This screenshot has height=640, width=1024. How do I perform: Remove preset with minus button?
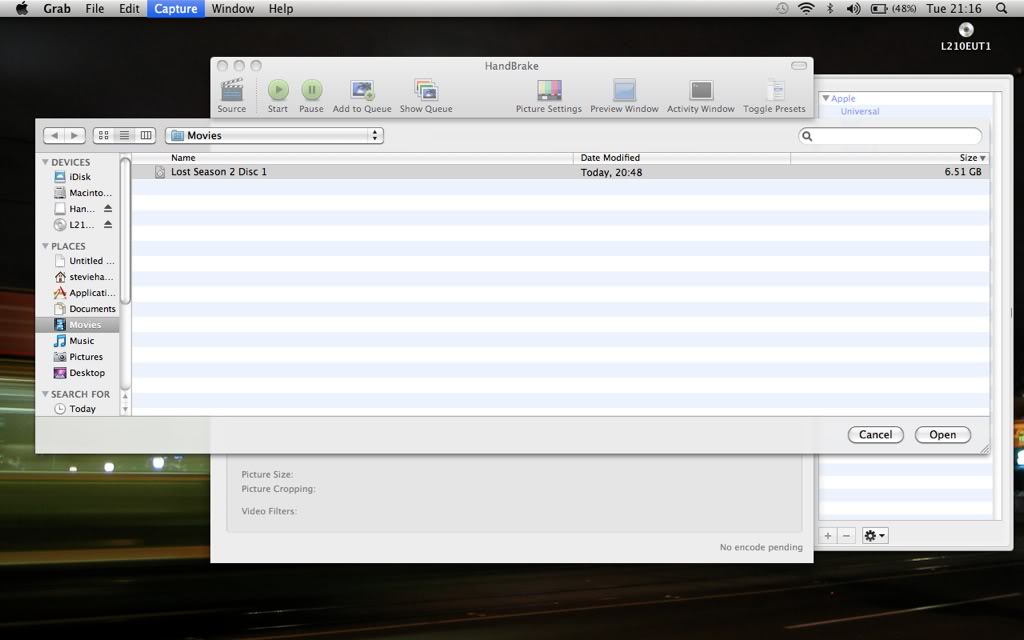846,536
